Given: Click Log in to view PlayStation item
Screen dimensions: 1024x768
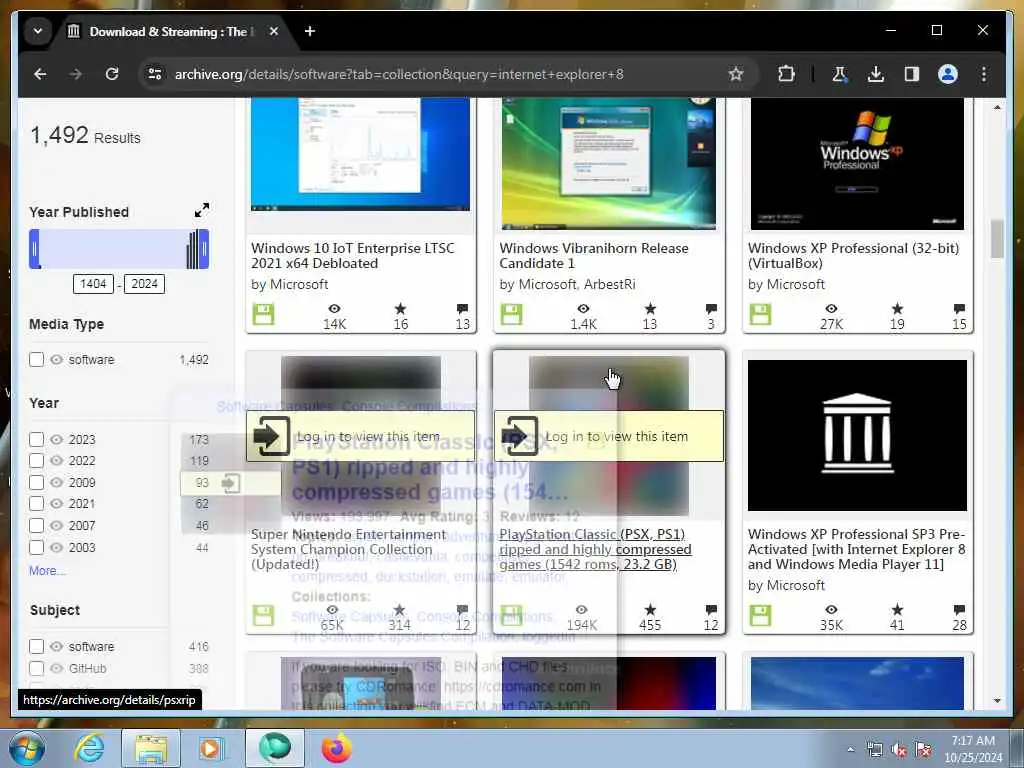Looking at the screenshot, I should coord(609,436).
